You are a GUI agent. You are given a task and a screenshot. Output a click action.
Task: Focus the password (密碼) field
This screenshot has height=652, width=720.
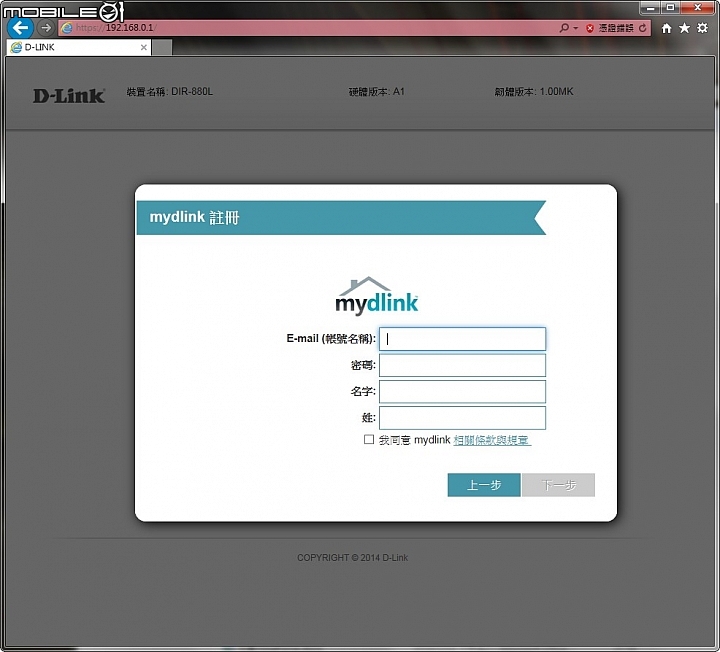pyautogui.click(x=462, y=365)
